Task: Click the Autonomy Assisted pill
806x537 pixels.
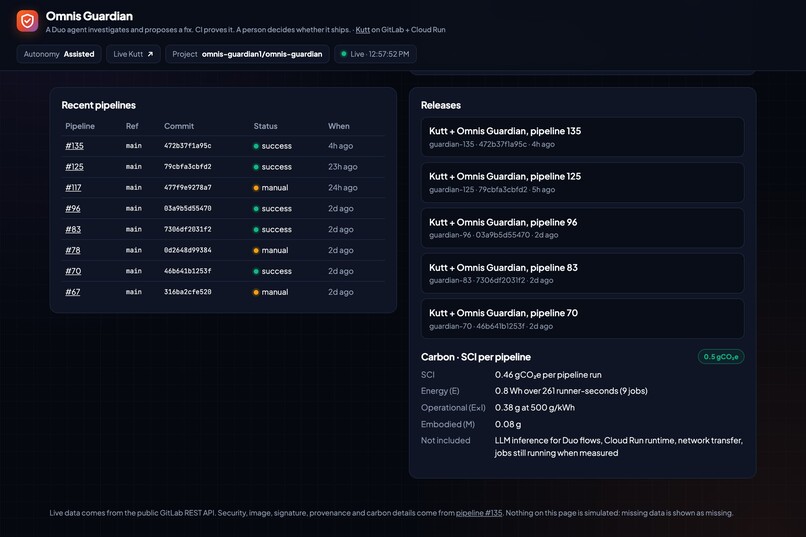Action: click(x=59, y=54)
